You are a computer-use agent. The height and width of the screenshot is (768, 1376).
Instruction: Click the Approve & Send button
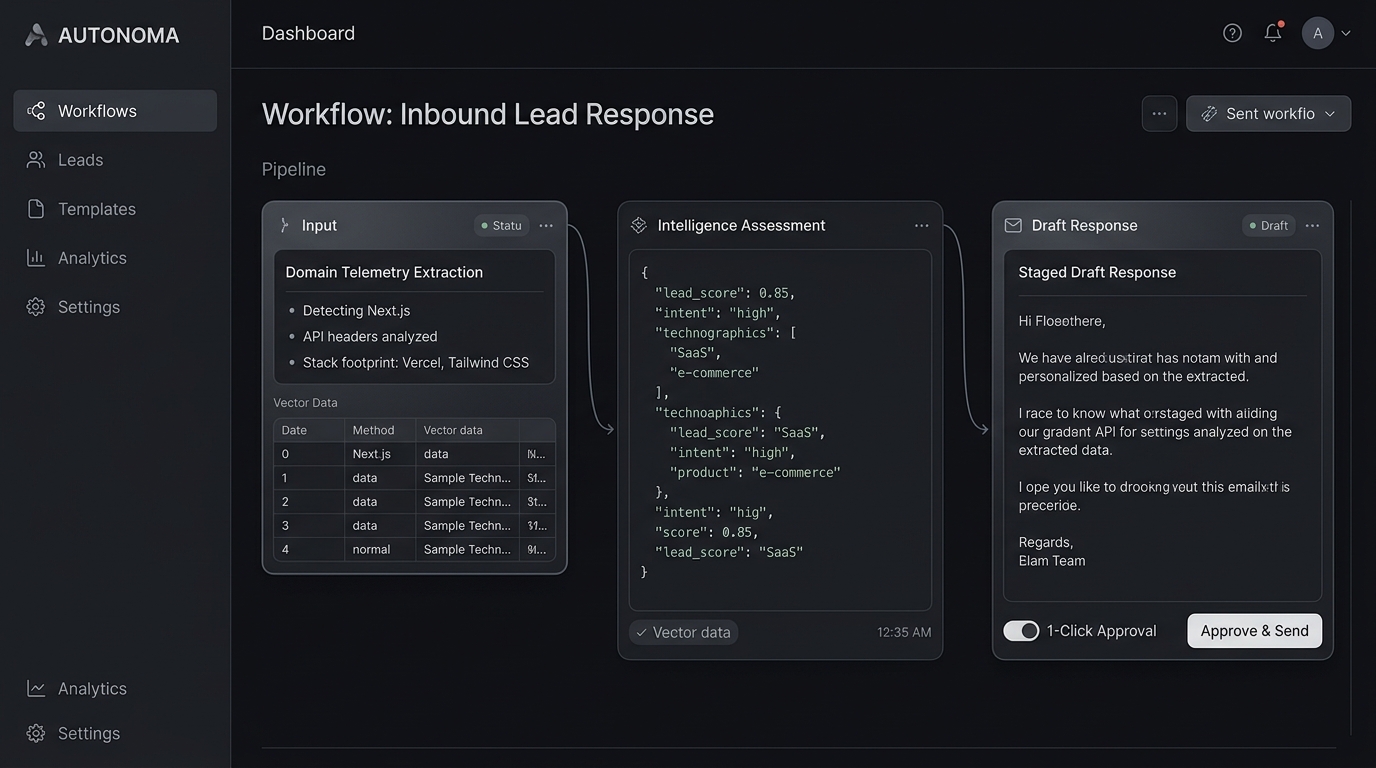tap(1254, 631)
